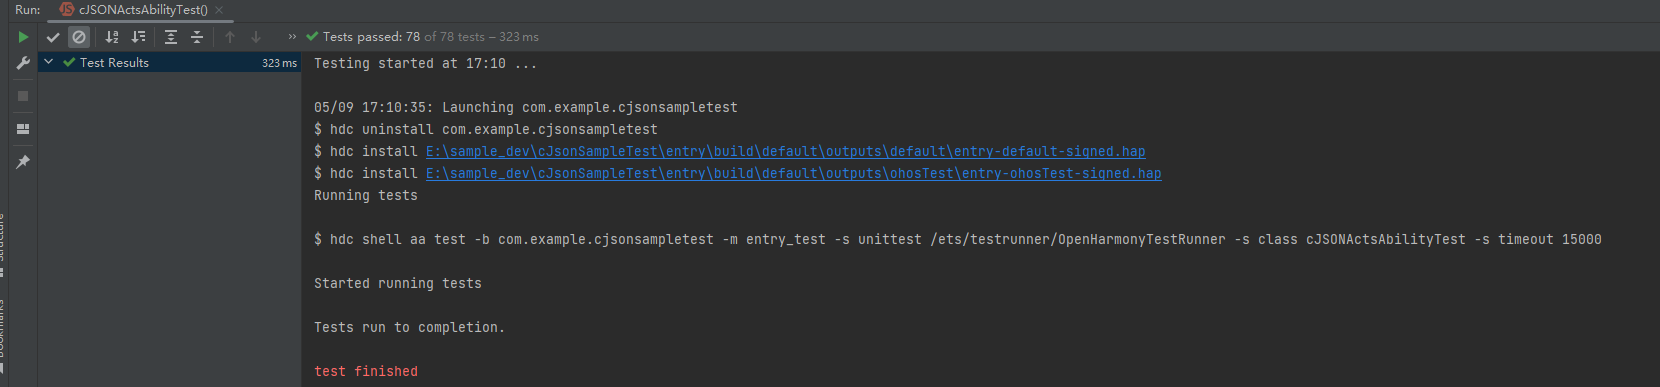Open entry-ohosTest-signed.hap path link

pyautogui.click(x=793, y=174)
